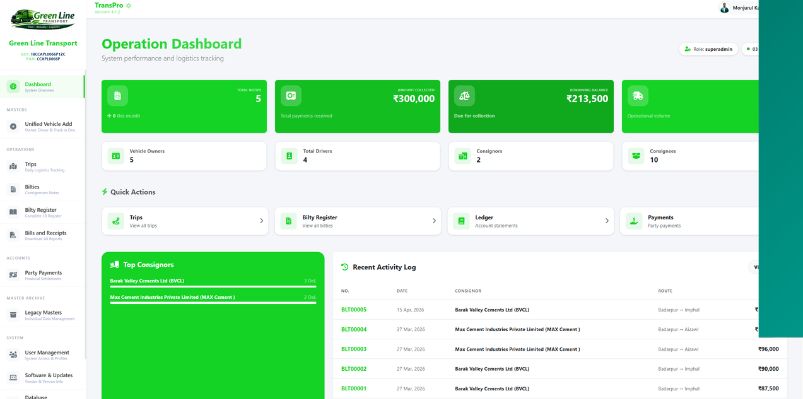Open Legacy Masters in the sidebar
Image resolution: width=803 pixels, height=399 pixels.
coord(43,315)
